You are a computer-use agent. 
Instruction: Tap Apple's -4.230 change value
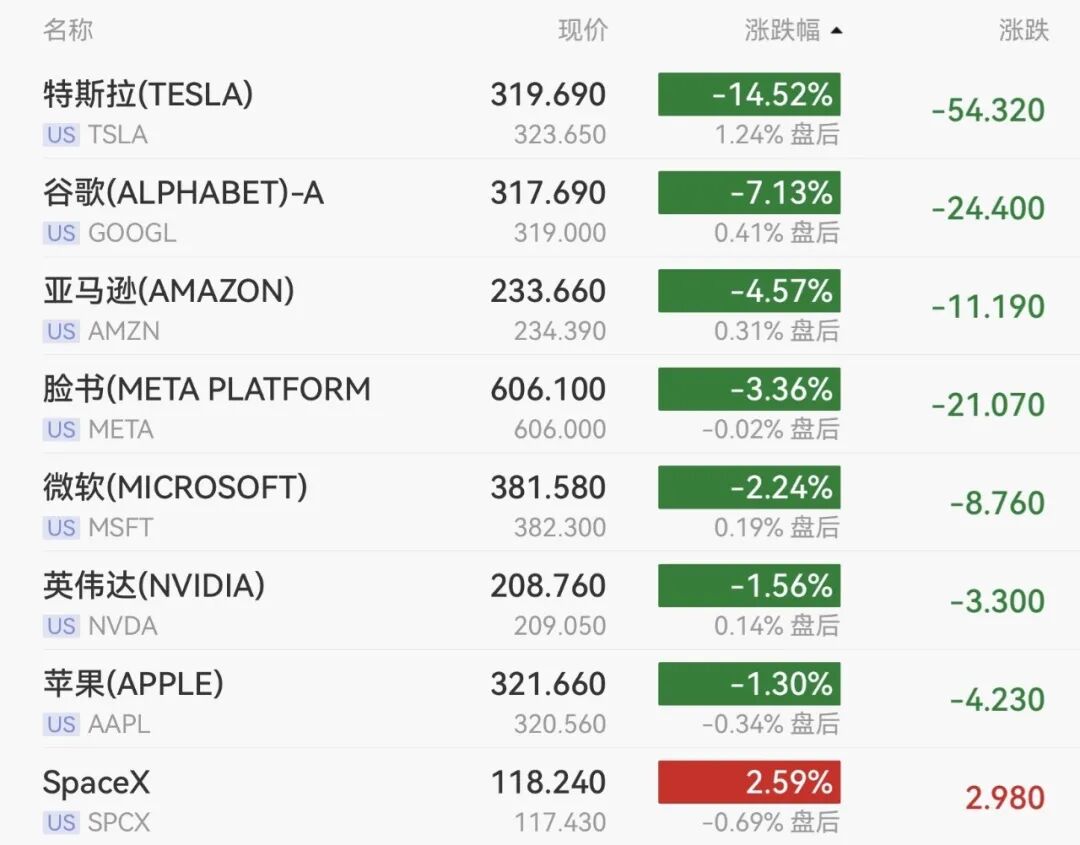[x=997, y=700]
